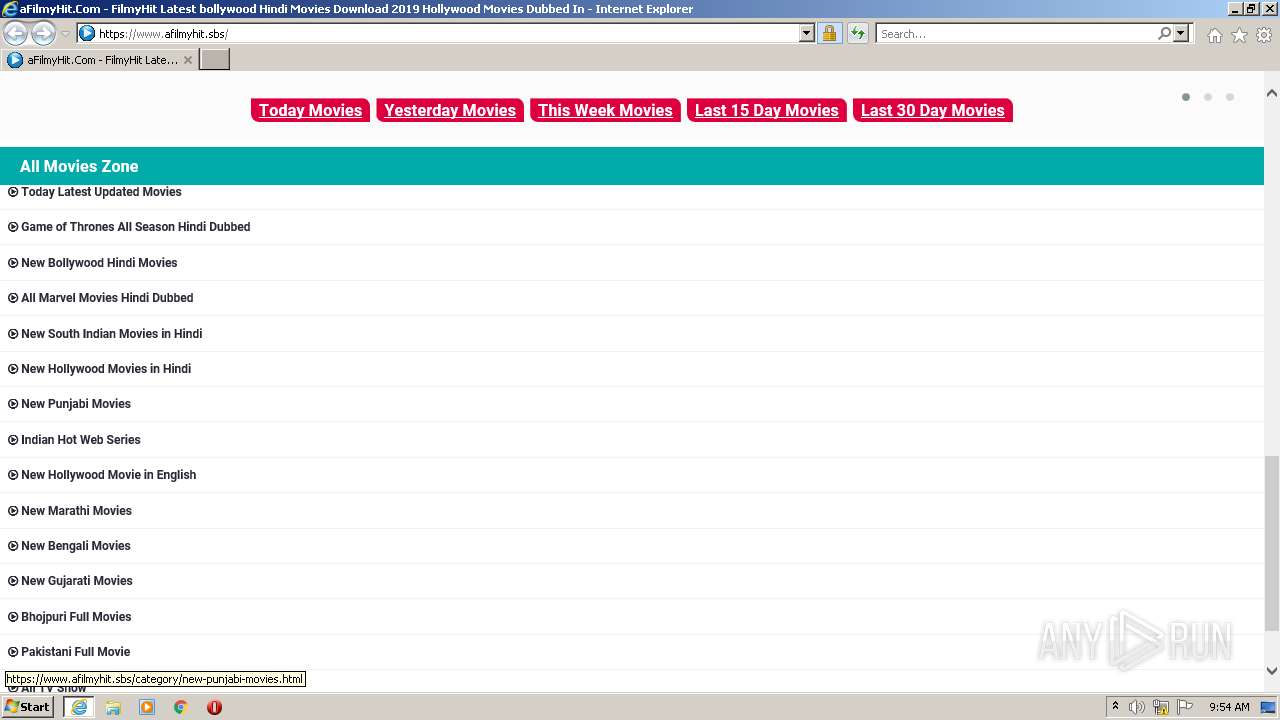Image resolution: width=1280 pixels, height=720 pixels.
Task: Open File Explorer folder taskbar icon
Action: coord(113,707)
